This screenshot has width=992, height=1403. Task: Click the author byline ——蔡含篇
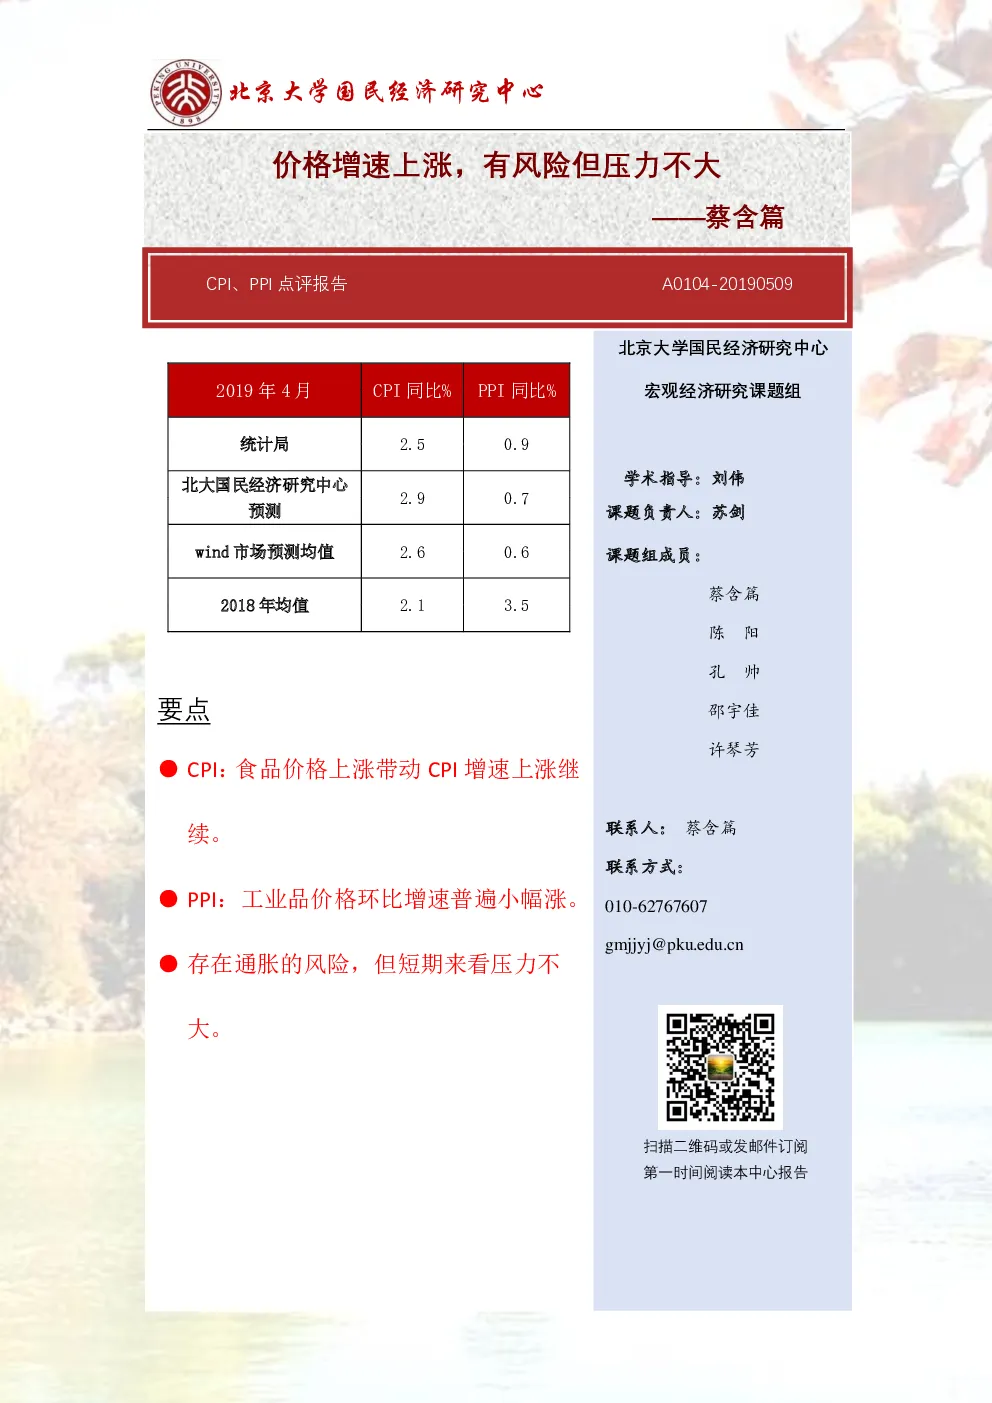(x=718, y=217)
